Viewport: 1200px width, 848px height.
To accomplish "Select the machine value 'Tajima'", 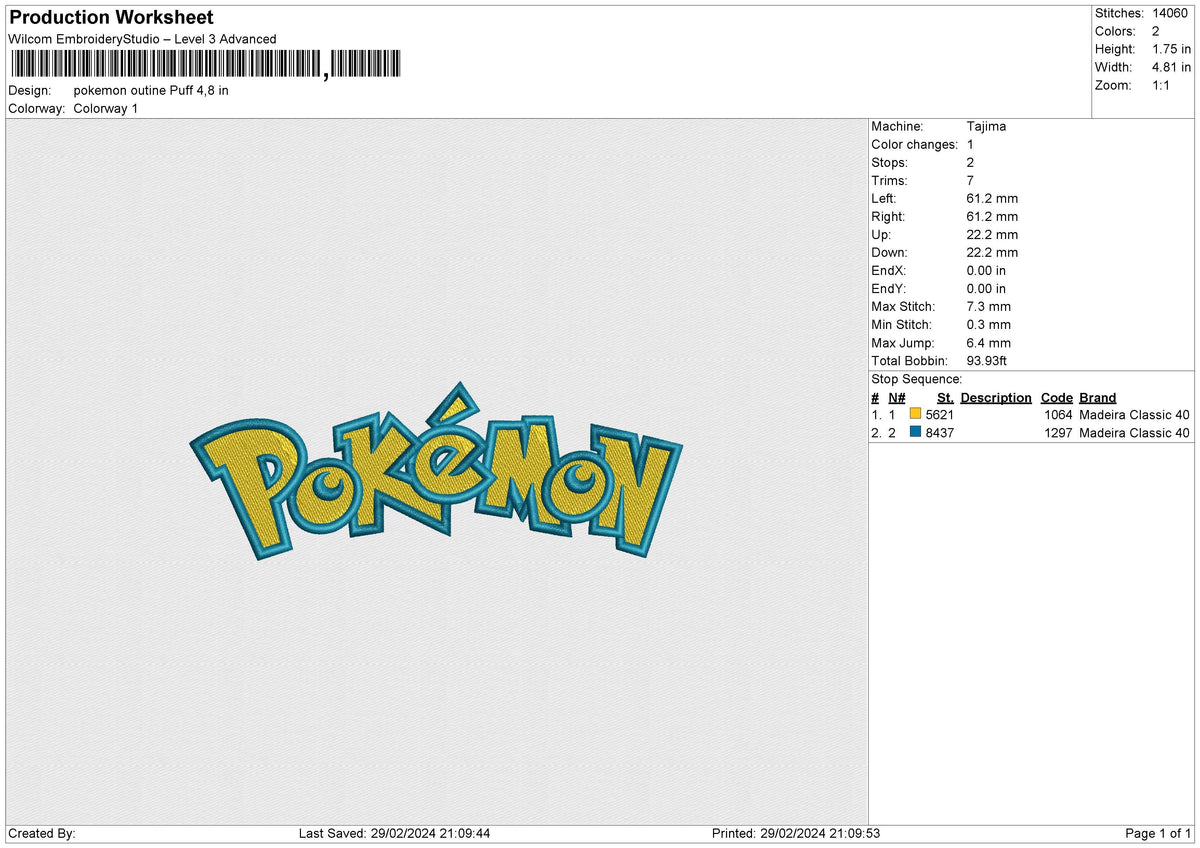I will (x=987, y=126).
